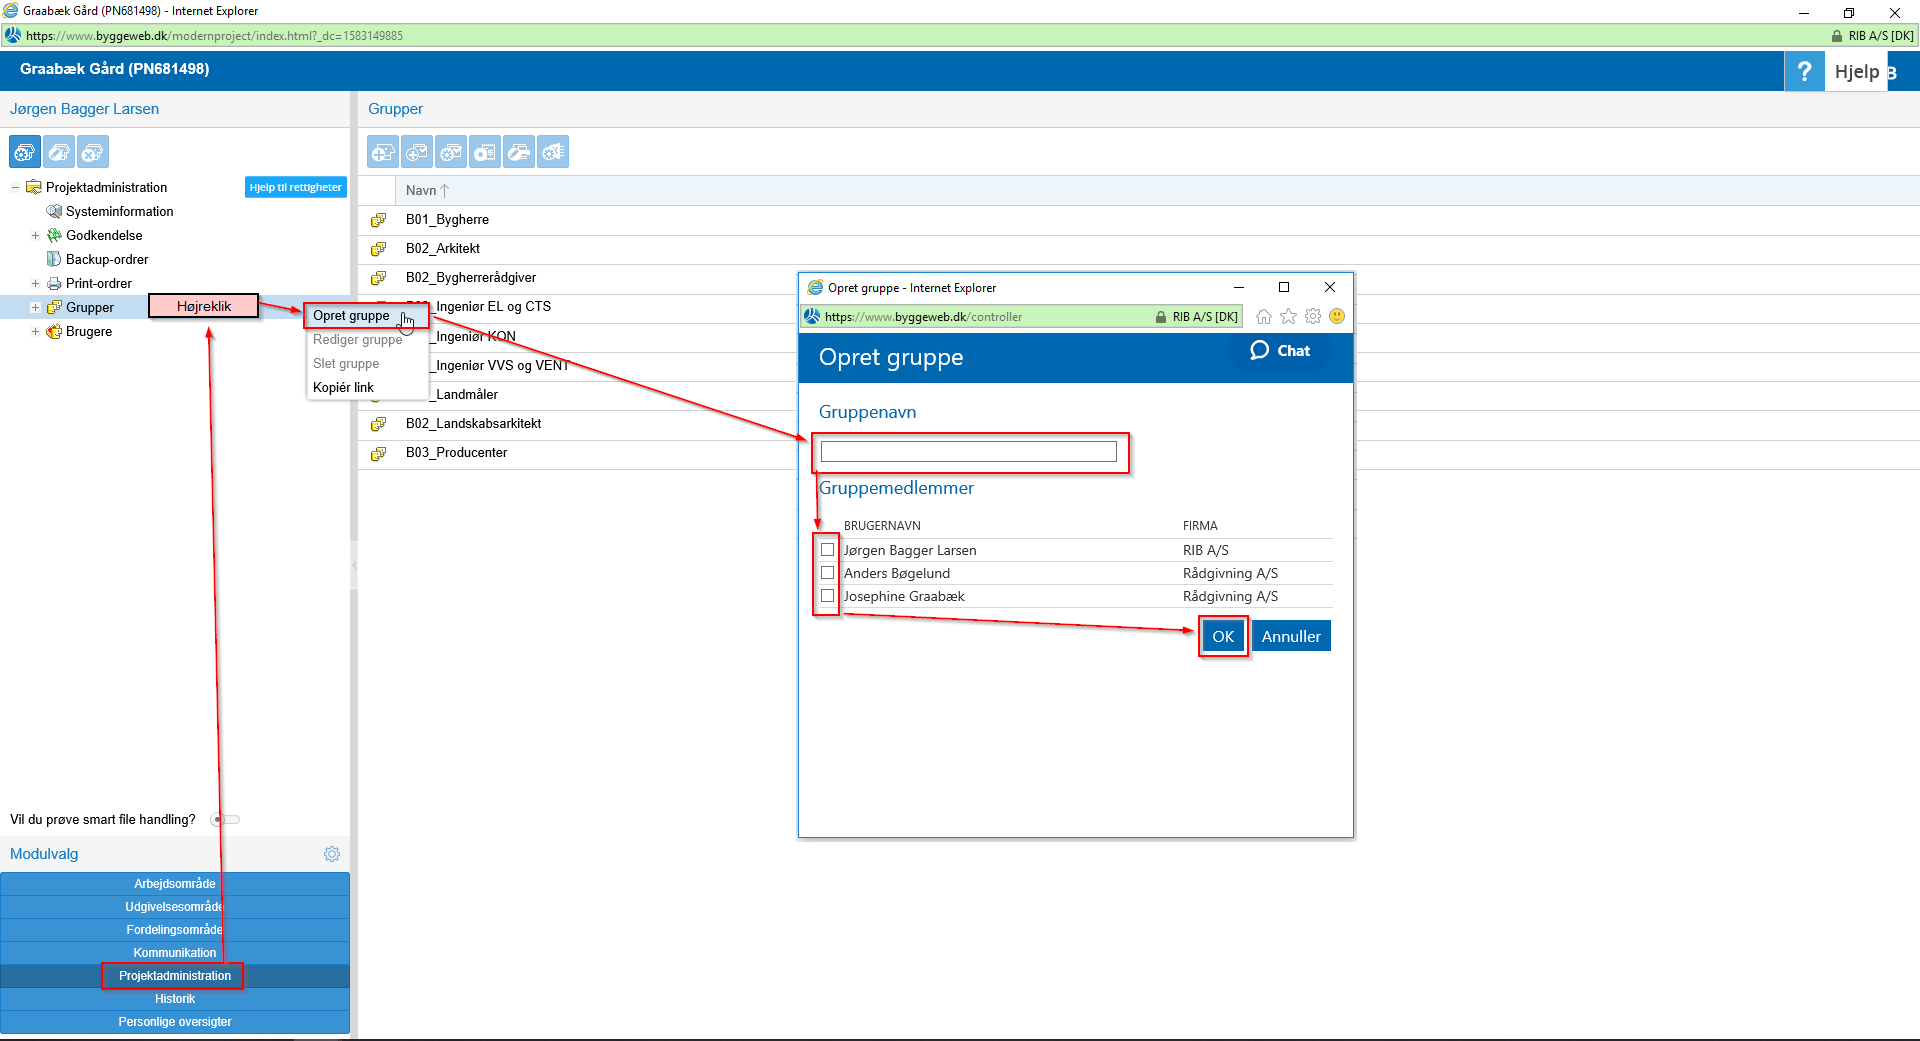Check the Jørgen Bagger Larsen checkbox

coord(827,550)
